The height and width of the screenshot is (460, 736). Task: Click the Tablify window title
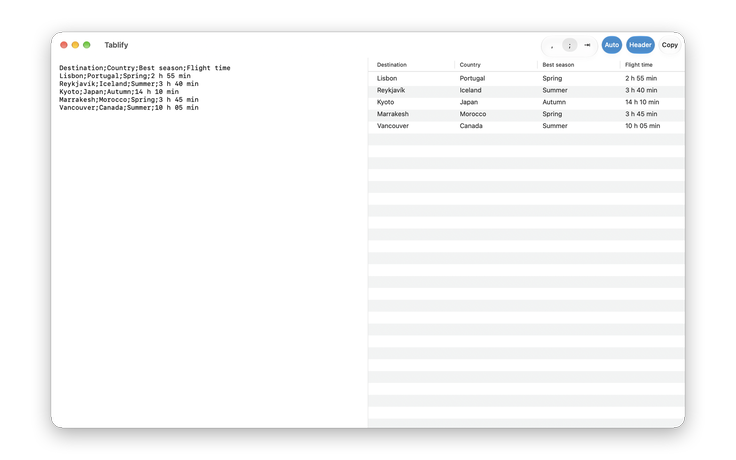click(116, 45)
